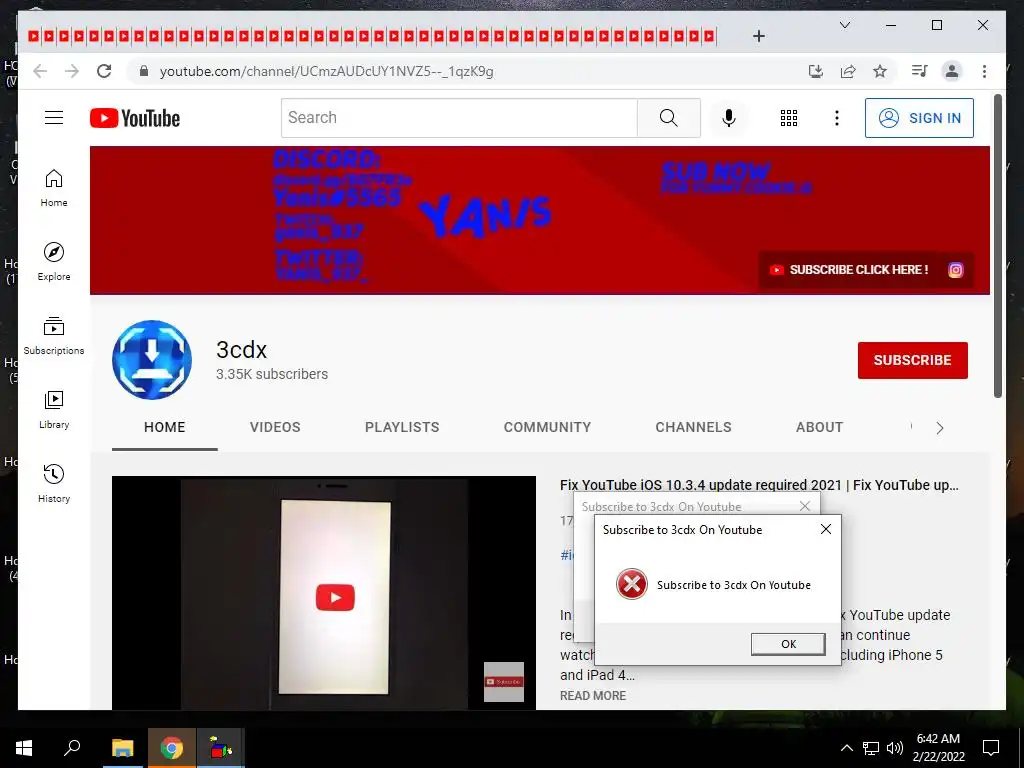Switch to the PLAYLISTS tab
The height and width of the screenshot is (768, 1024).
[x=402, y=427]
